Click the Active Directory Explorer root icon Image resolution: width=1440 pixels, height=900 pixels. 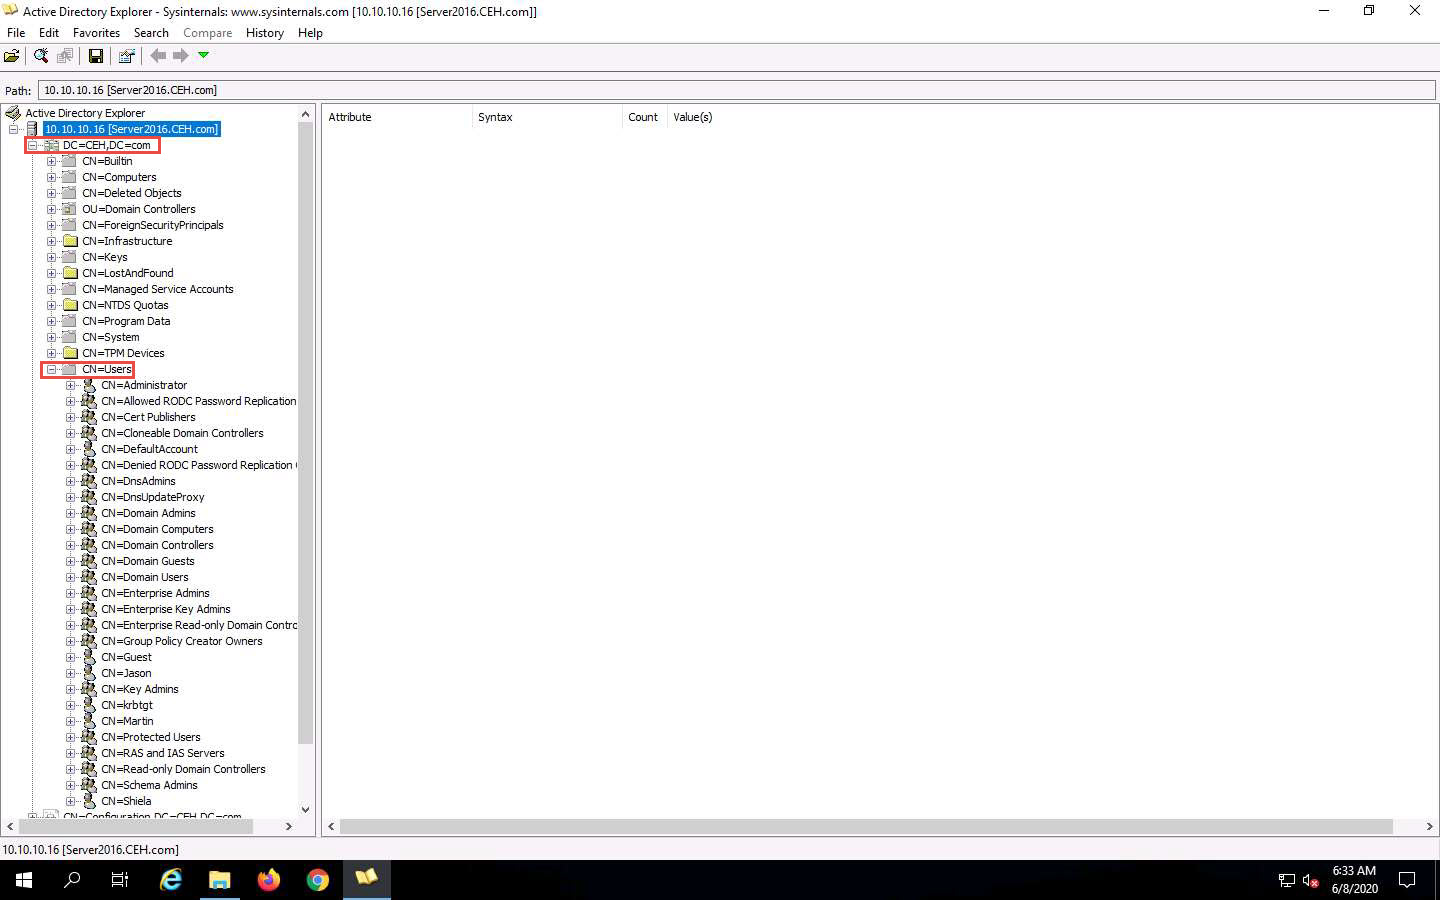[13, 113]
